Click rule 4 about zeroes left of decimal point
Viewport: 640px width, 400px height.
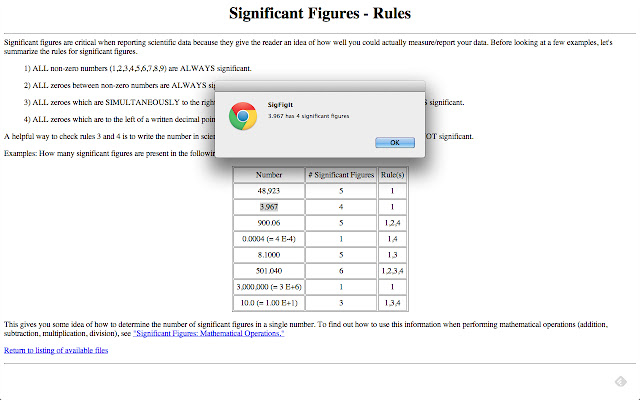(119, 120)
